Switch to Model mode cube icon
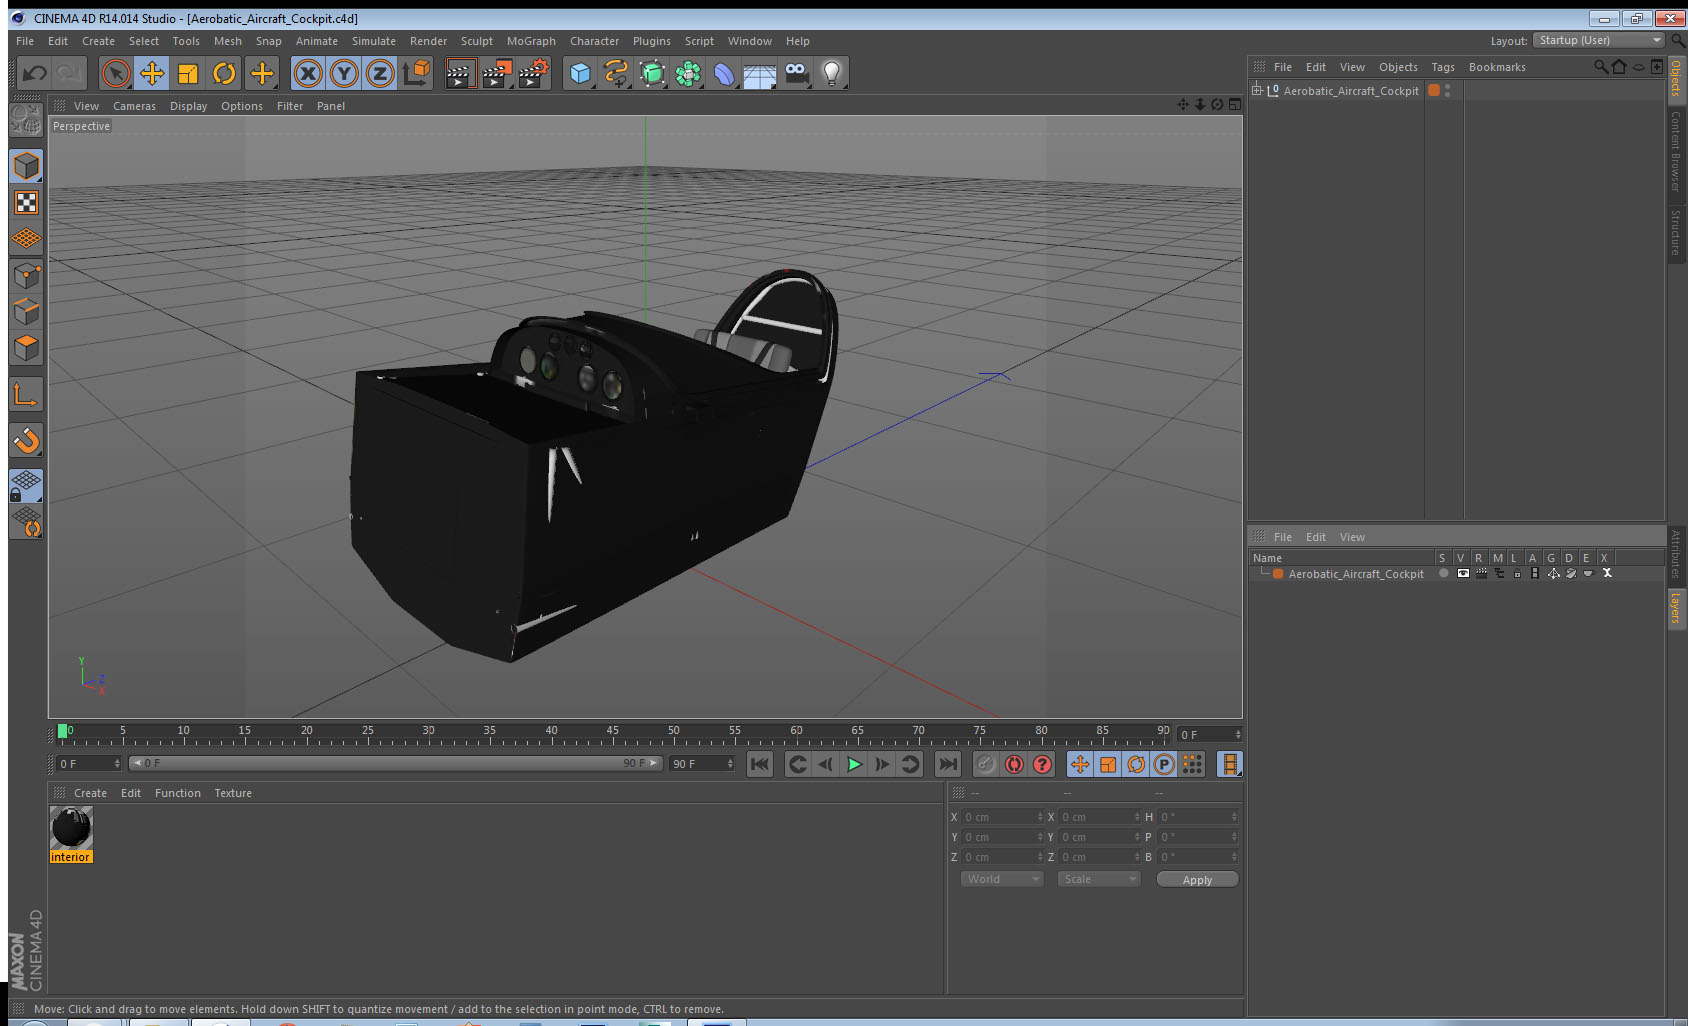The image size is (1688, 1026). (26, 167)
